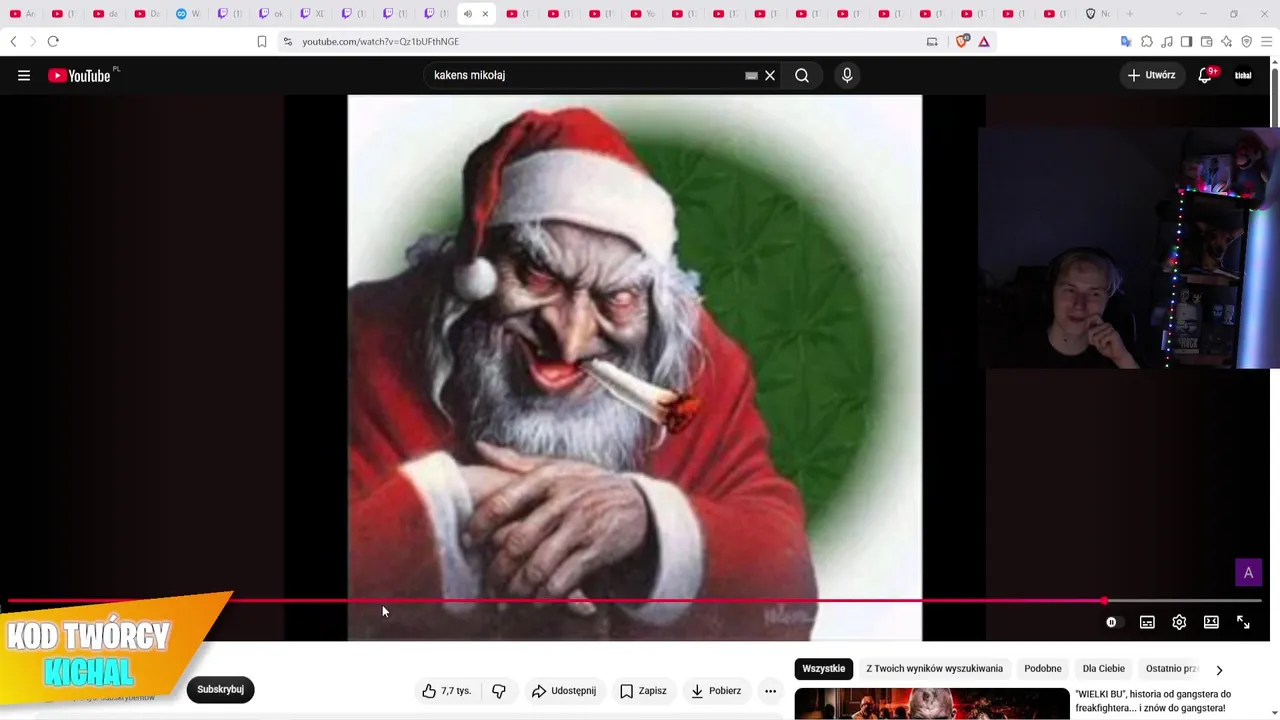Toggle the browser sidebar panel
The image size is (1280, 720).
pos(1186,41)
